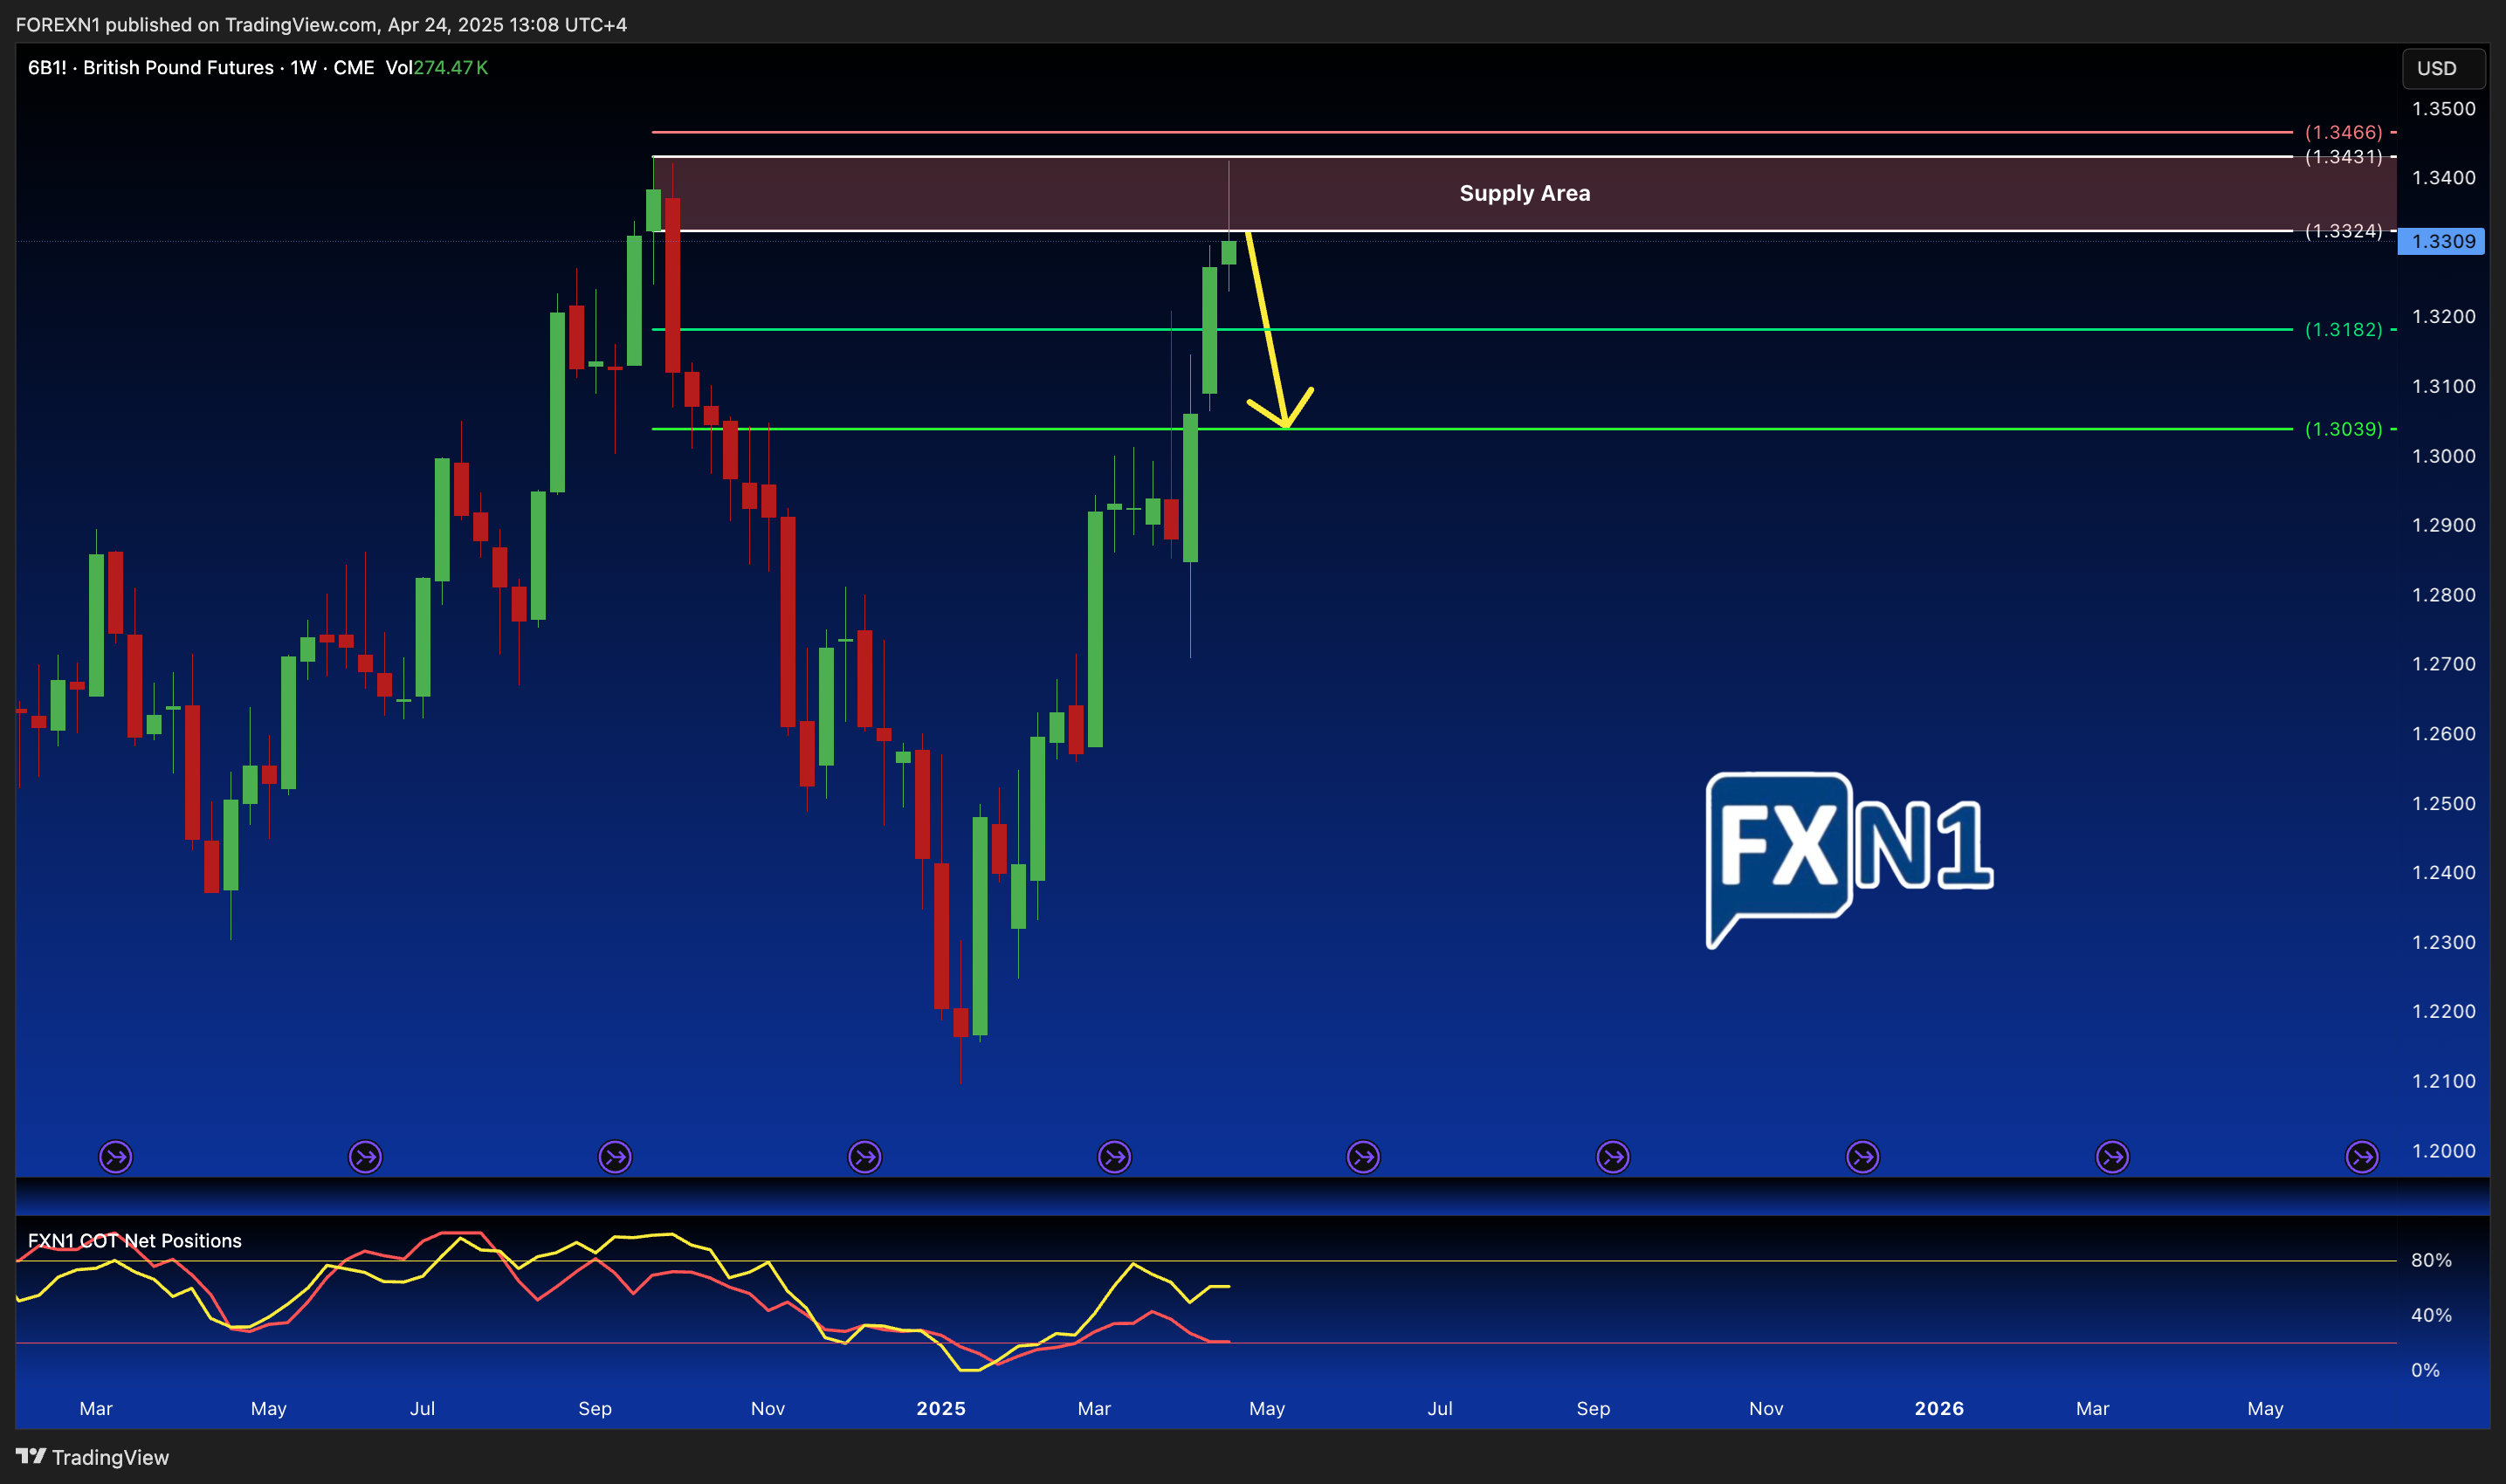Click the 1.3000 price axis label

click(2444, 456)
